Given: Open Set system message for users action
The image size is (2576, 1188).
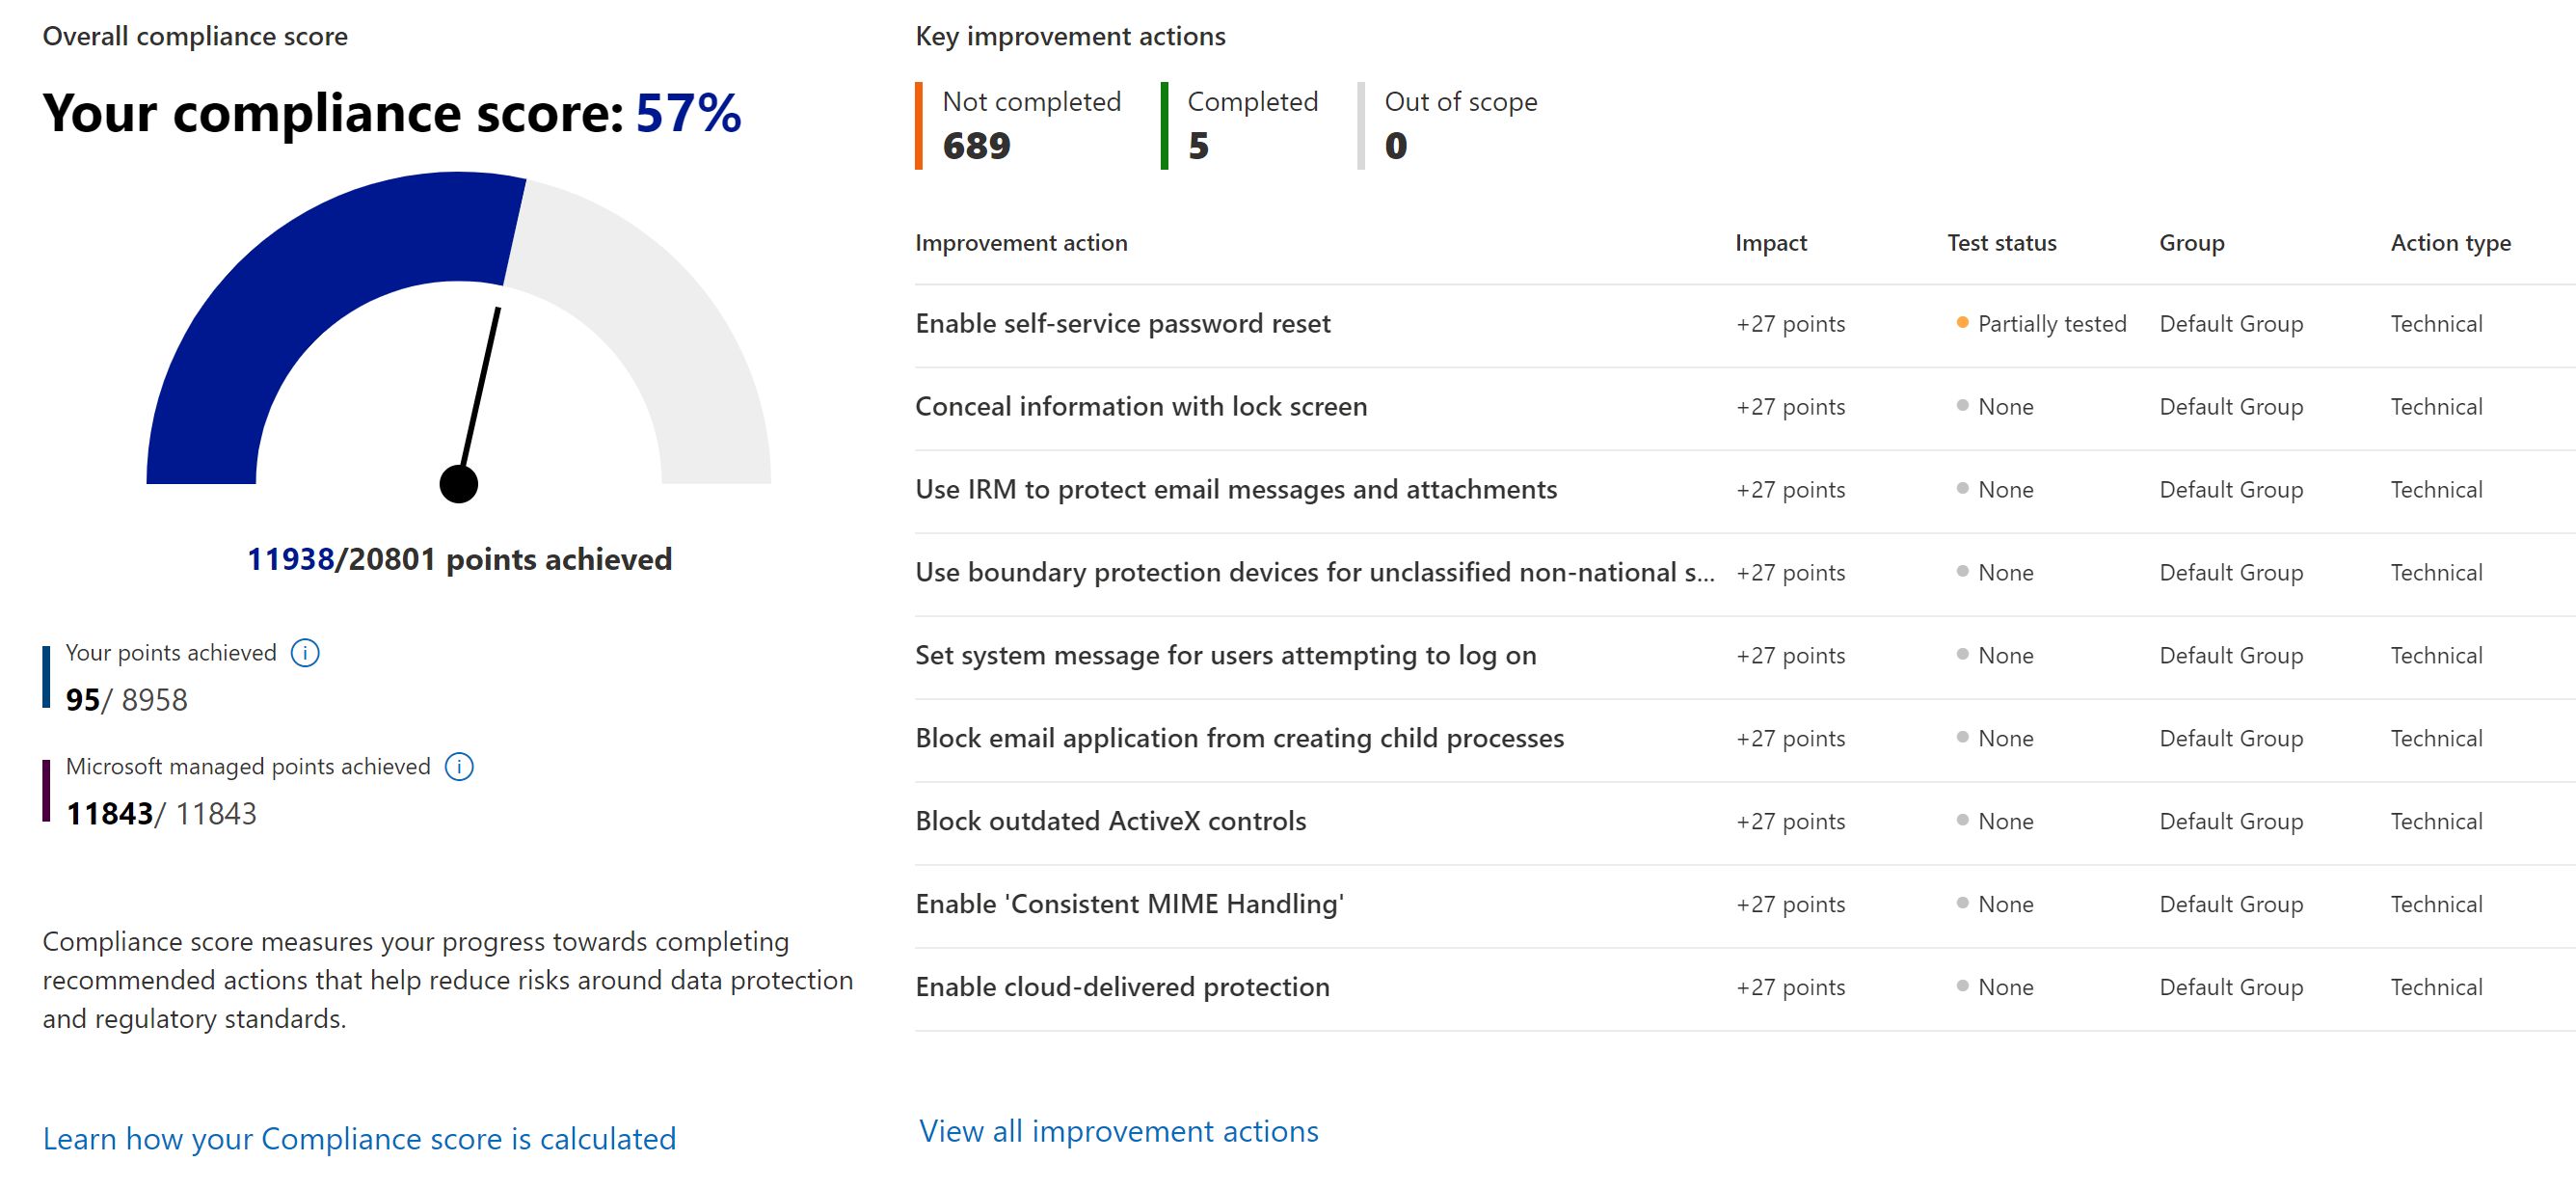Looking at the screenshot, I should pos(1225,656).
